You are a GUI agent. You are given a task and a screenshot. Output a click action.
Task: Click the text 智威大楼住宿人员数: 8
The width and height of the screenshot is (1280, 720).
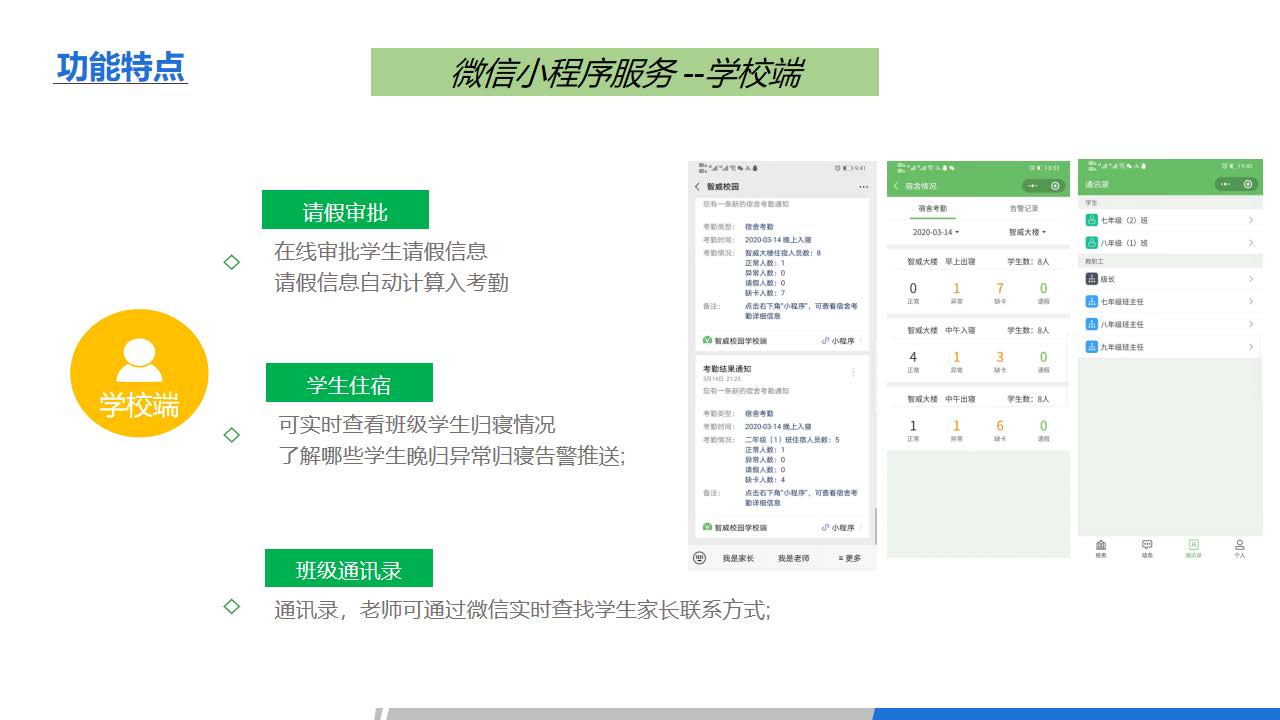783,253
